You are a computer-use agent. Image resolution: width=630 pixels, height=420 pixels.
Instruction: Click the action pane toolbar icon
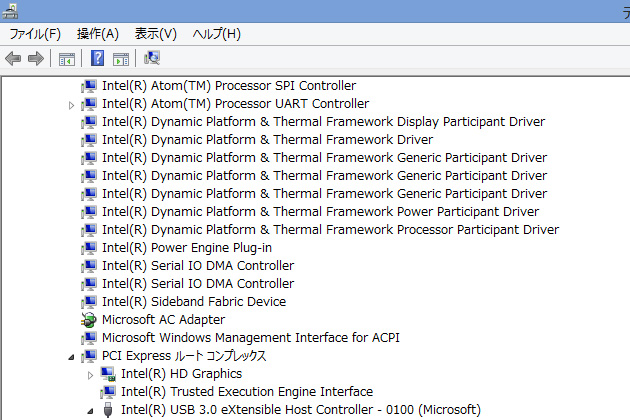point(121,59)
